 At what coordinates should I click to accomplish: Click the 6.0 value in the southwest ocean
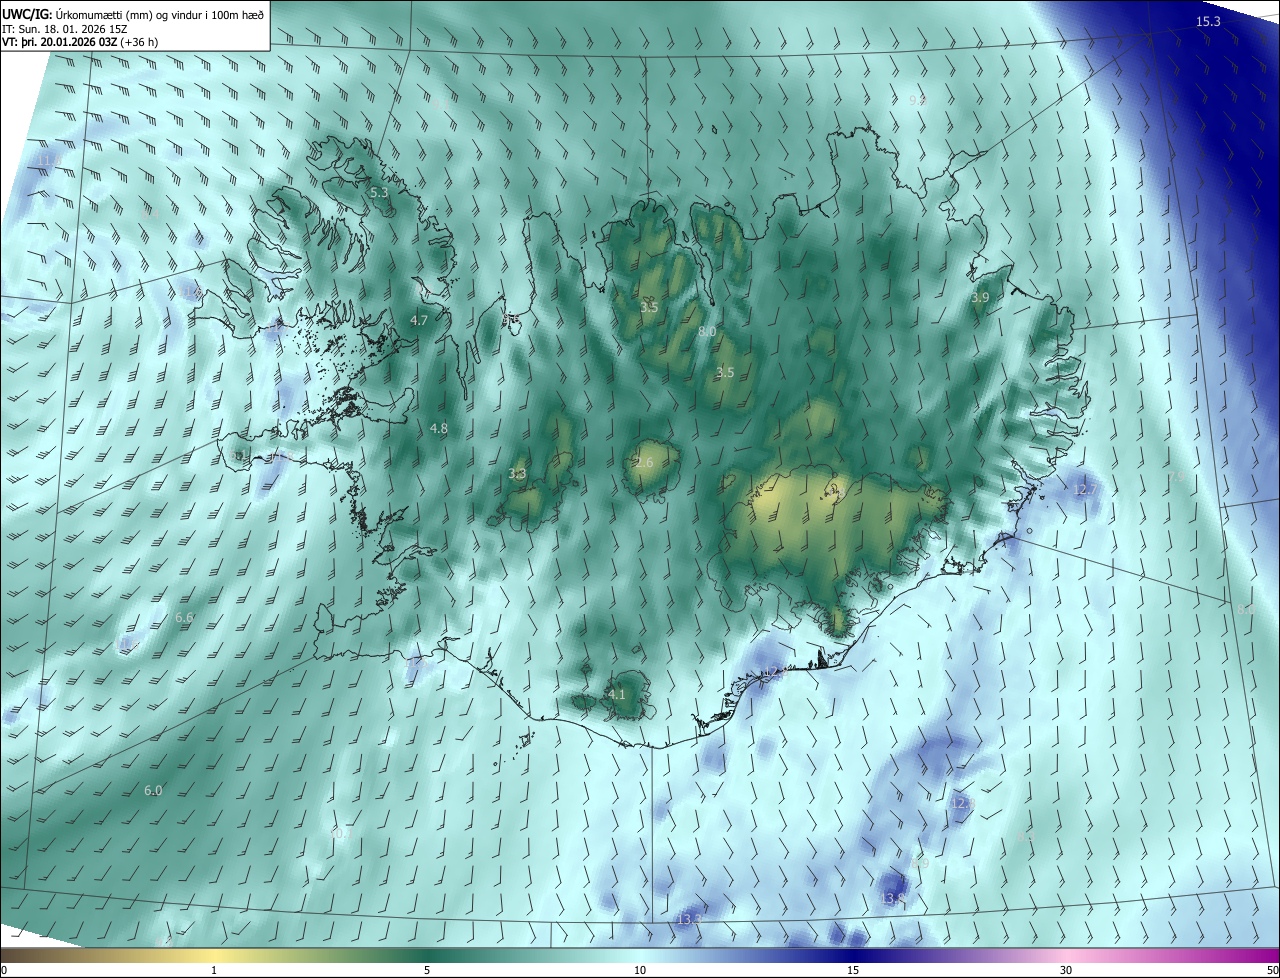(153, 790)
